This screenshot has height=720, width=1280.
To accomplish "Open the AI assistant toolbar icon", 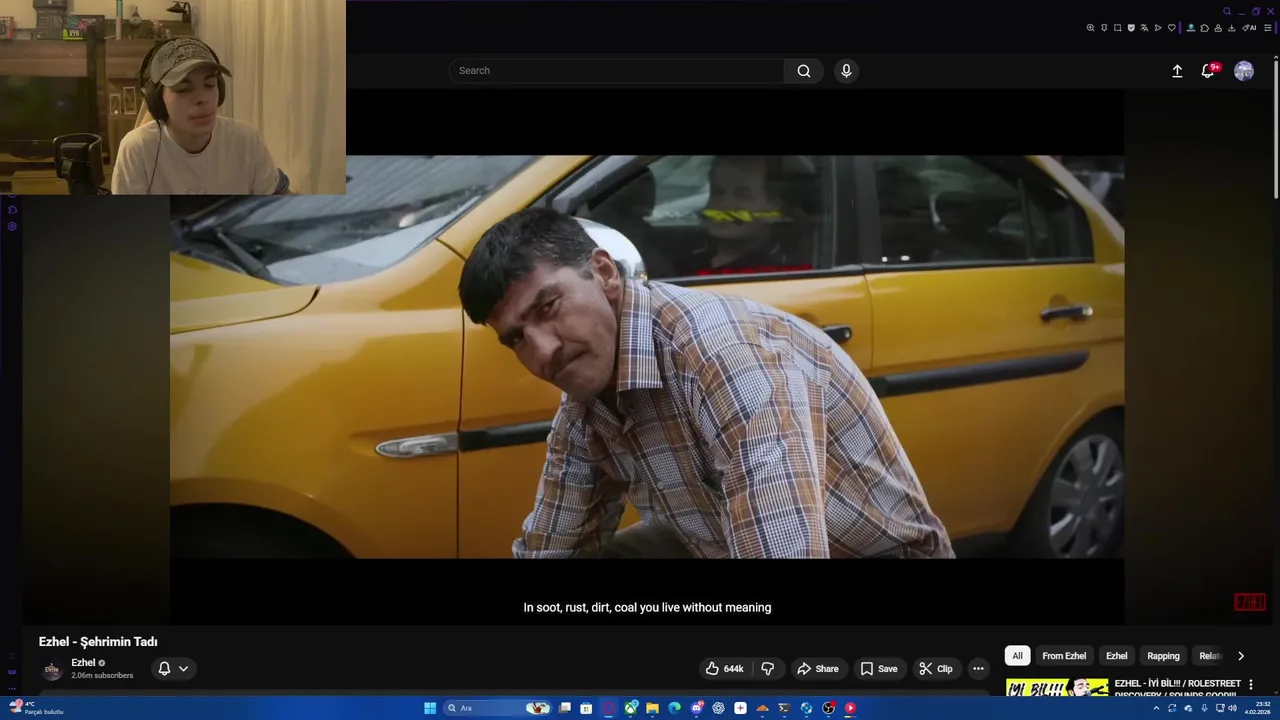I will pos(1249,28).
